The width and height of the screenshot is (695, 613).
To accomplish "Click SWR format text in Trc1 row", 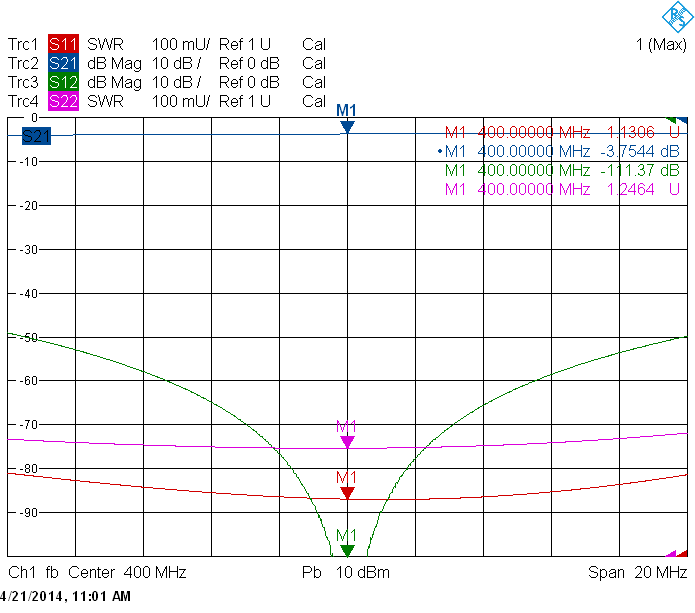I will tap(105, 44).
